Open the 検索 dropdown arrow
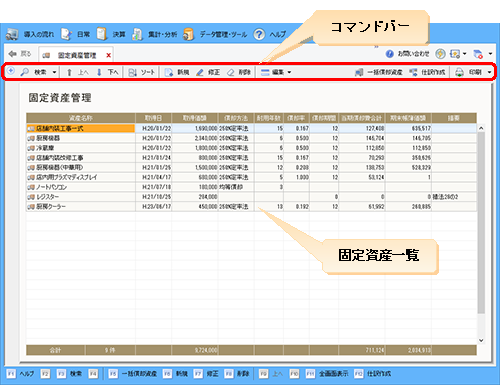Viewport: 500px width, 385px height. (x=54, y=72)
